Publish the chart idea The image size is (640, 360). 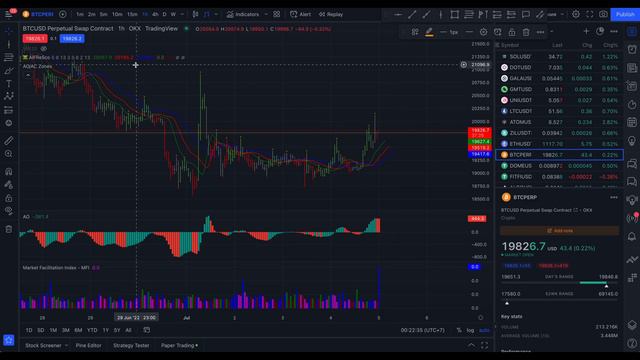point(624,14)
